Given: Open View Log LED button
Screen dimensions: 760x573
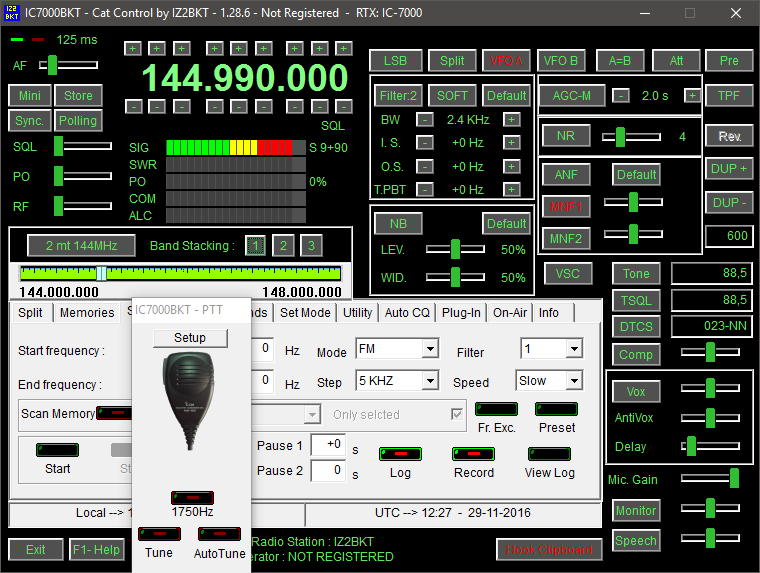Looking at the screenshot, I should pyautogui.click(x=549, y=454).
